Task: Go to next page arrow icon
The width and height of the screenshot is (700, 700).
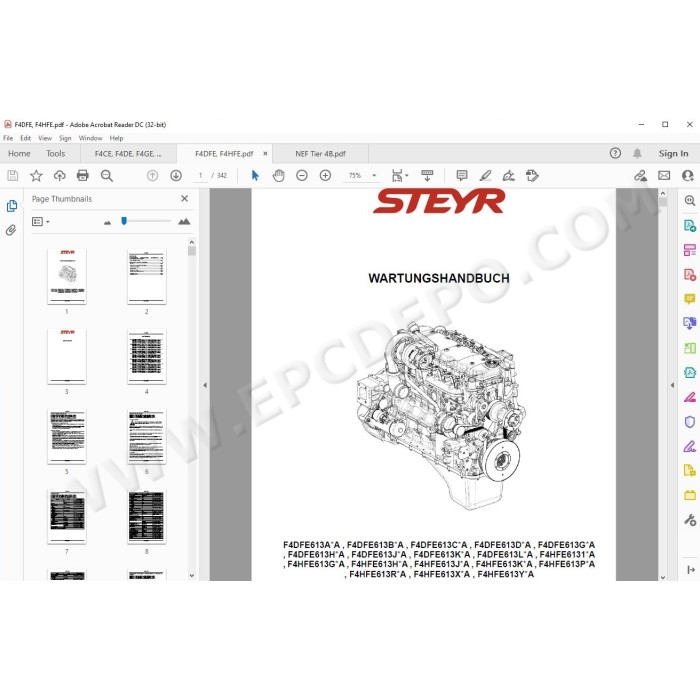Action: coord(176,175)
